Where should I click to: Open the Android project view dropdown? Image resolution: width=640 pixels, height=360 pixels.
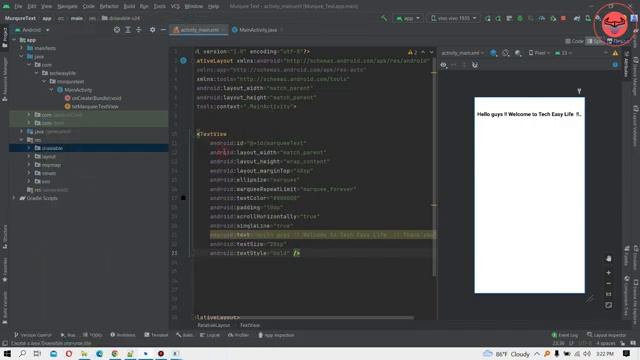tap(32, 30)
